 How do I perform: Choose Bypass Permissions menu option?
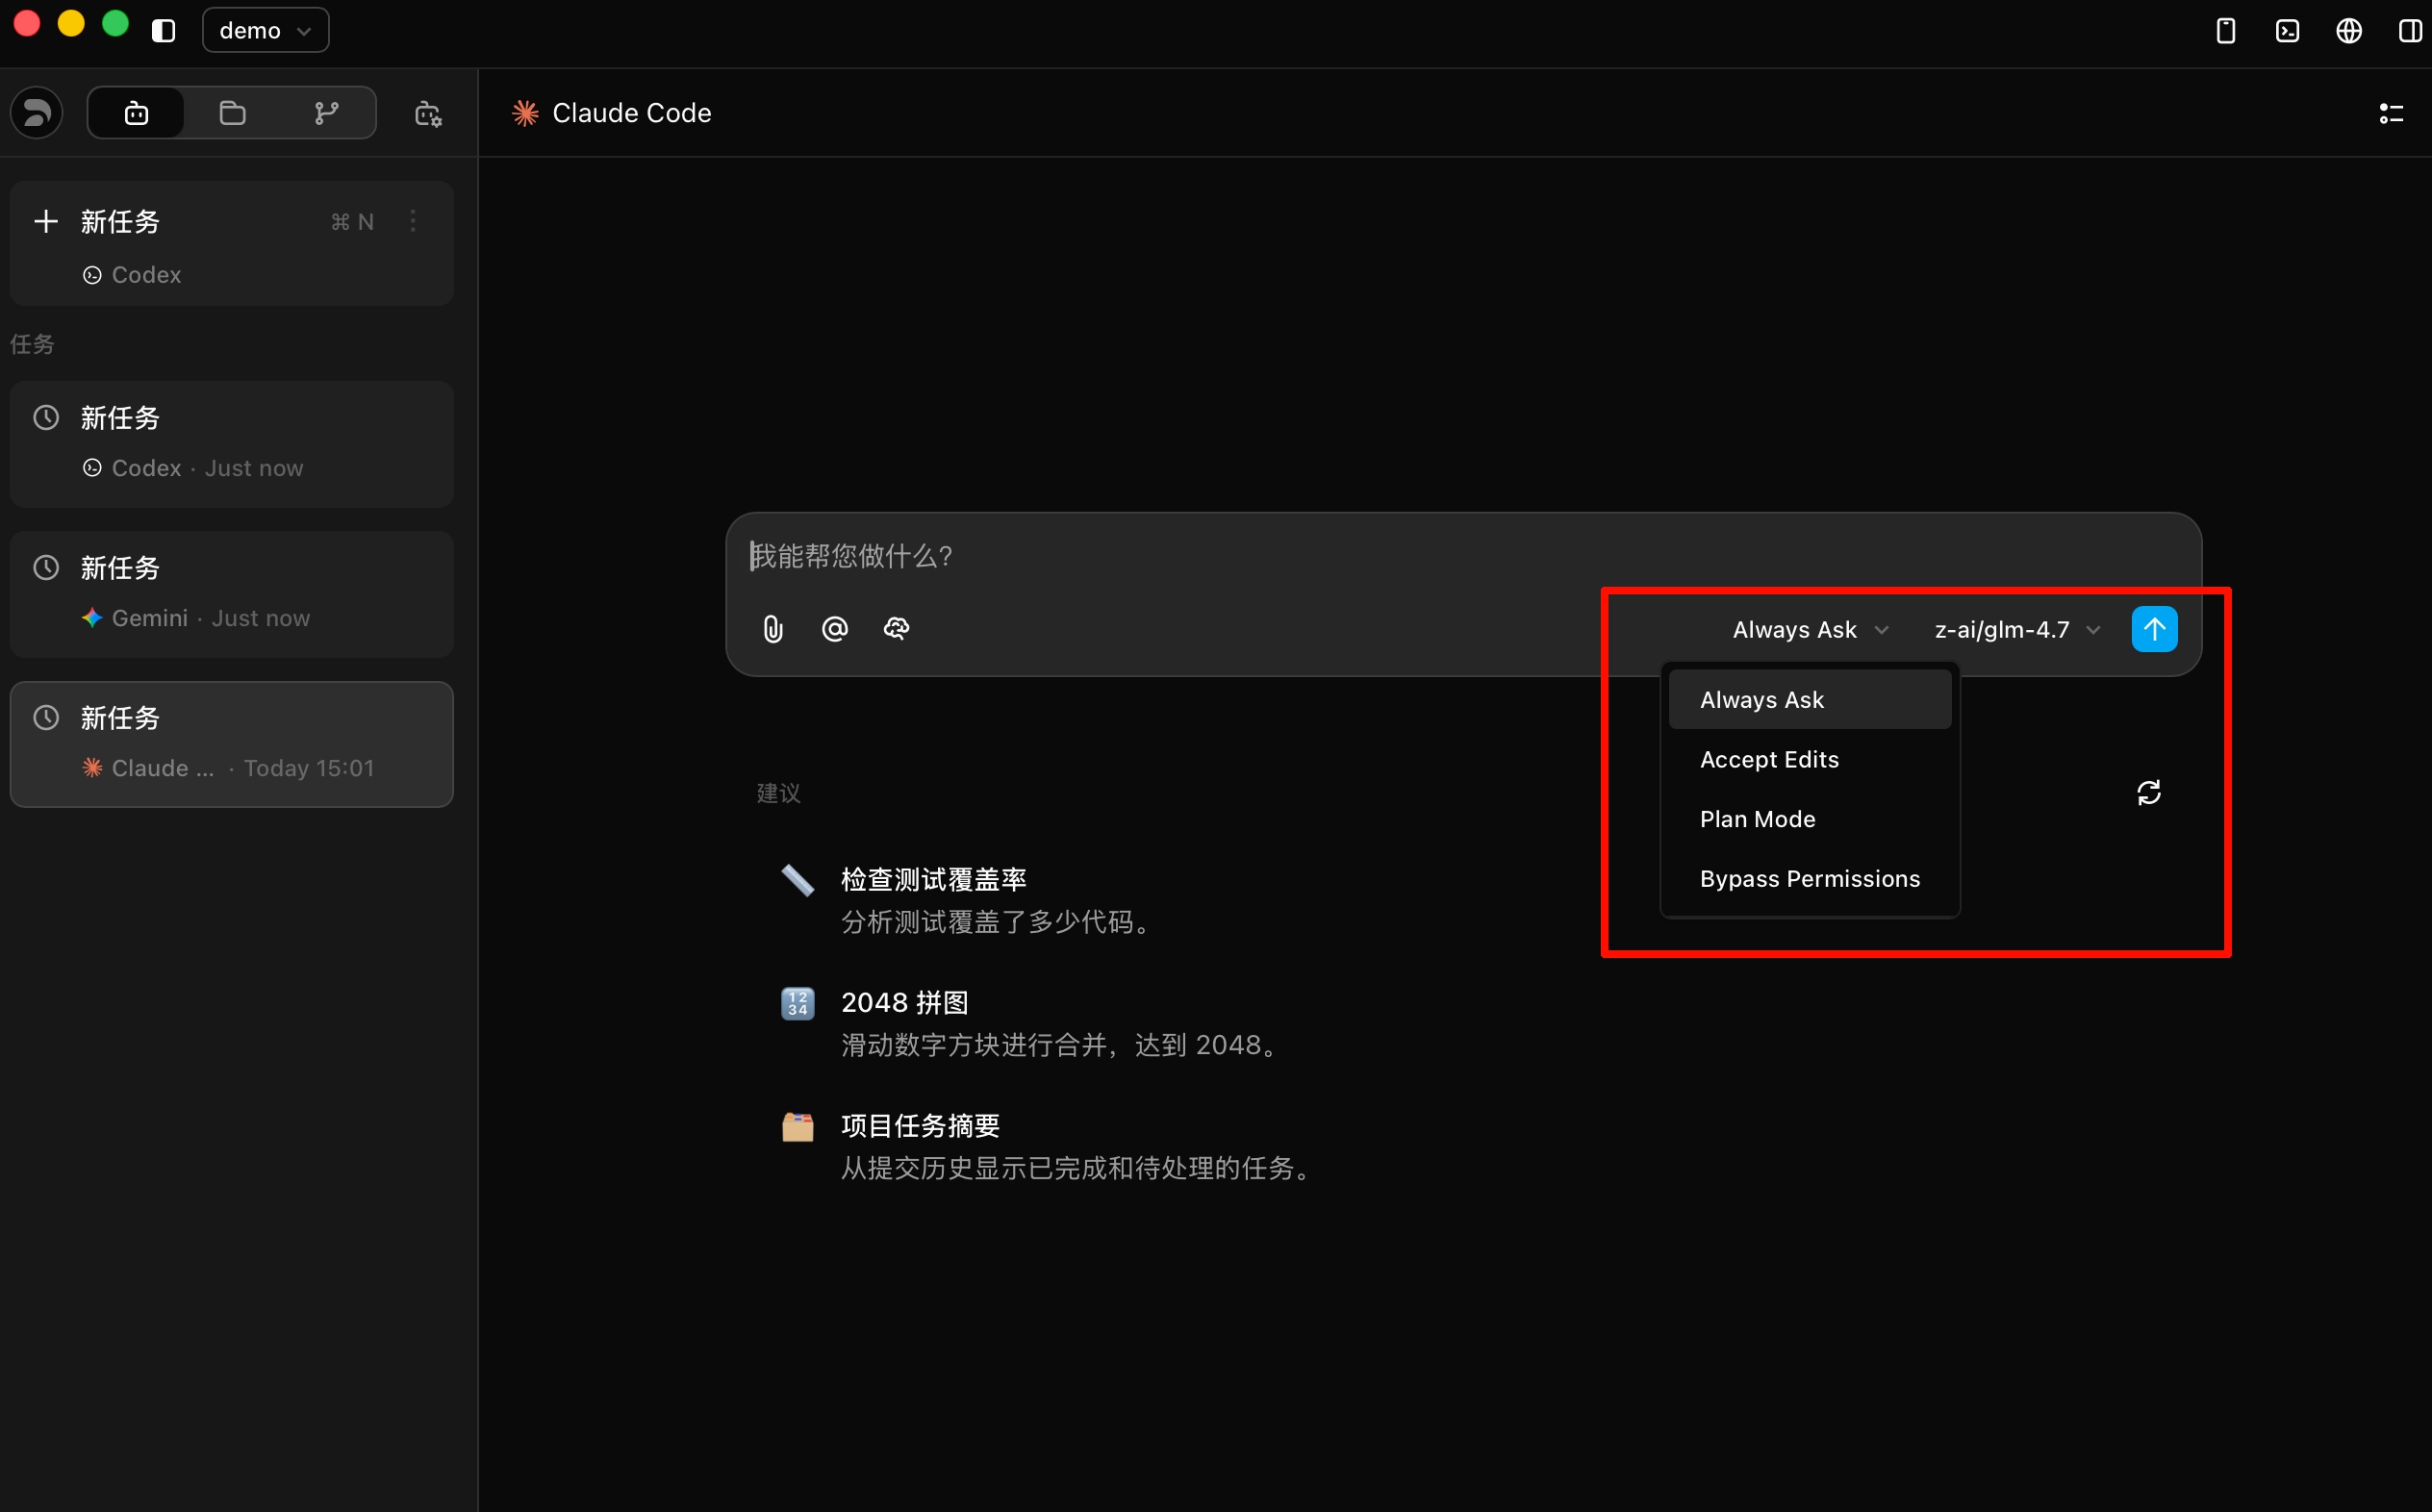[1809, 879]
